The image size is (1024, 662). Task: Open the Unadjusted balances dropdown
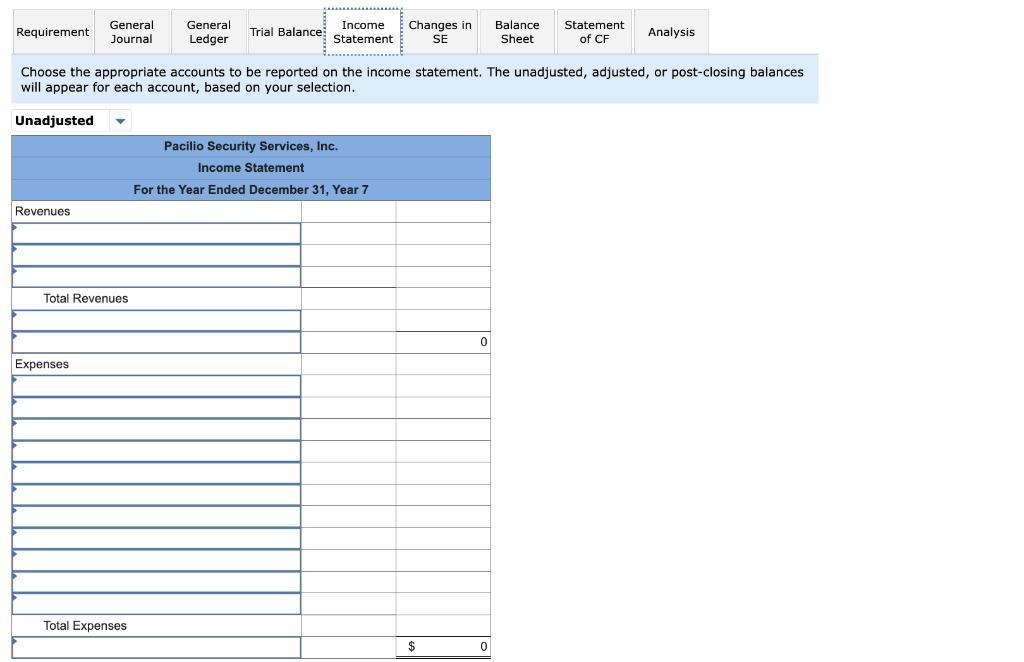[119, 120]
